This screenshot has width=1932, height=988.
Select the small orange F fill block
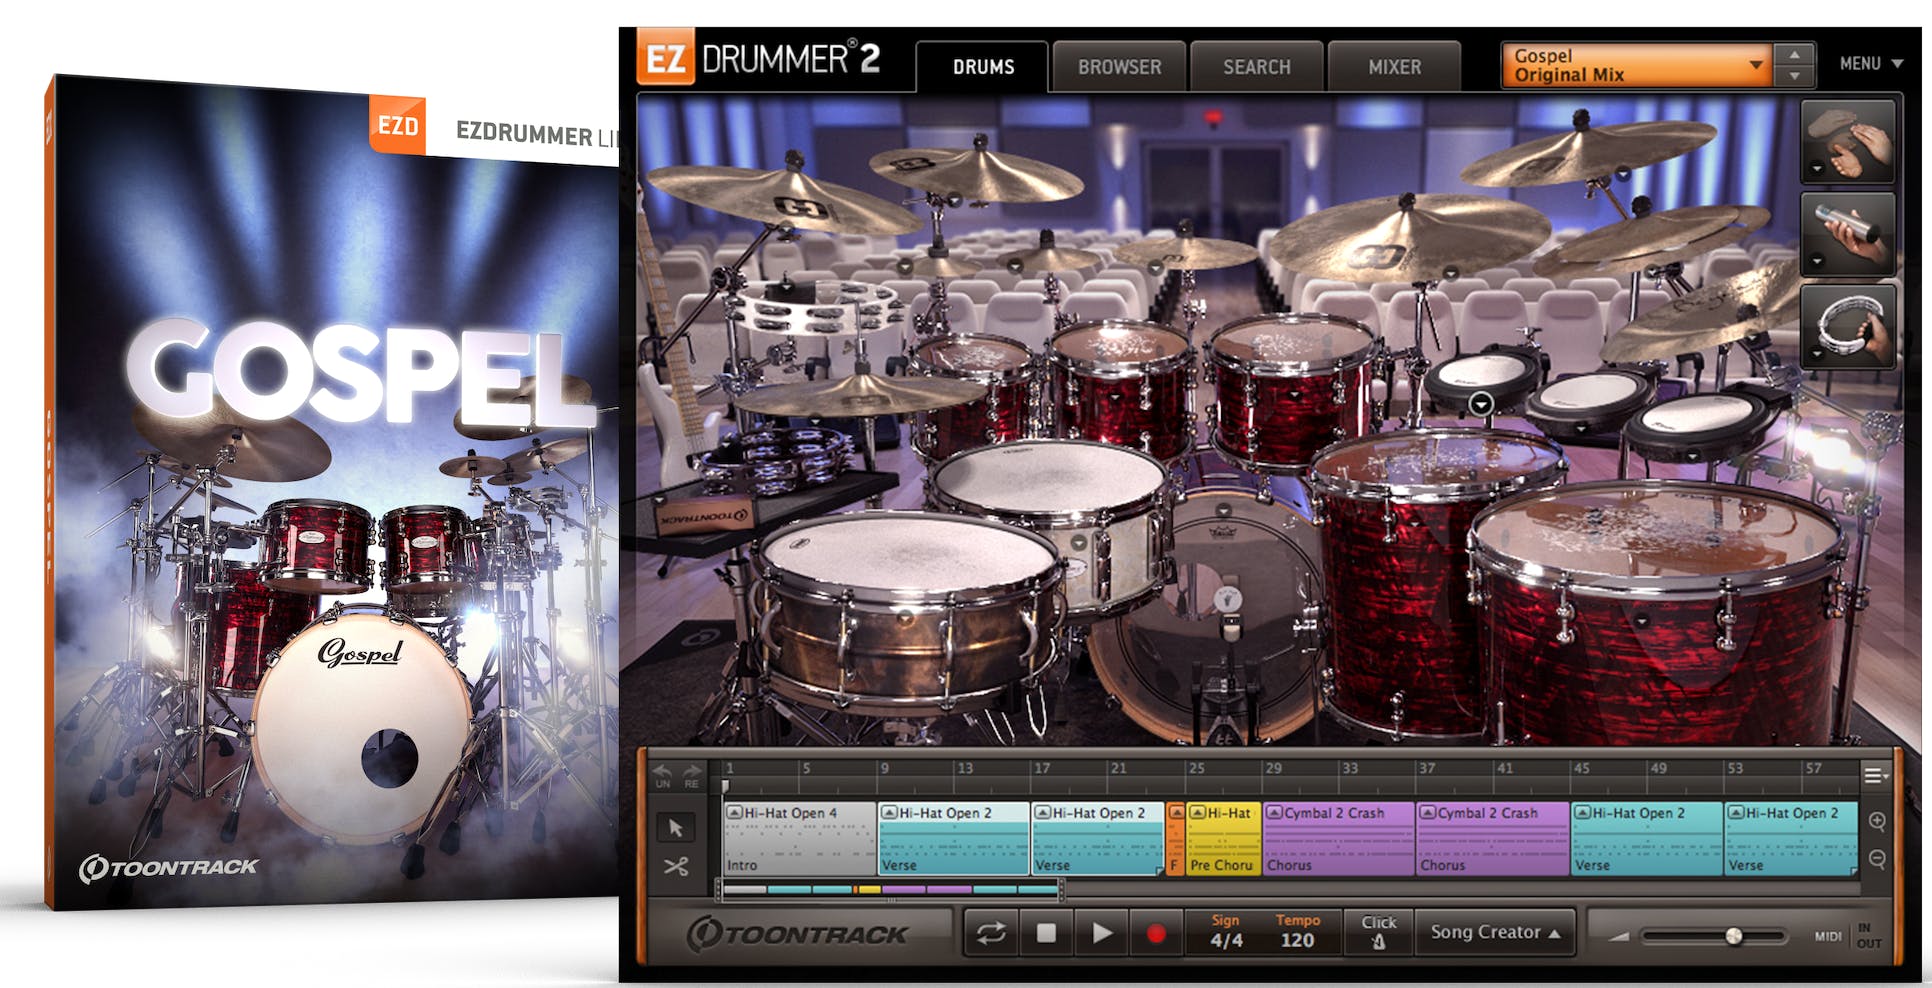click(x=1175, y=839)
